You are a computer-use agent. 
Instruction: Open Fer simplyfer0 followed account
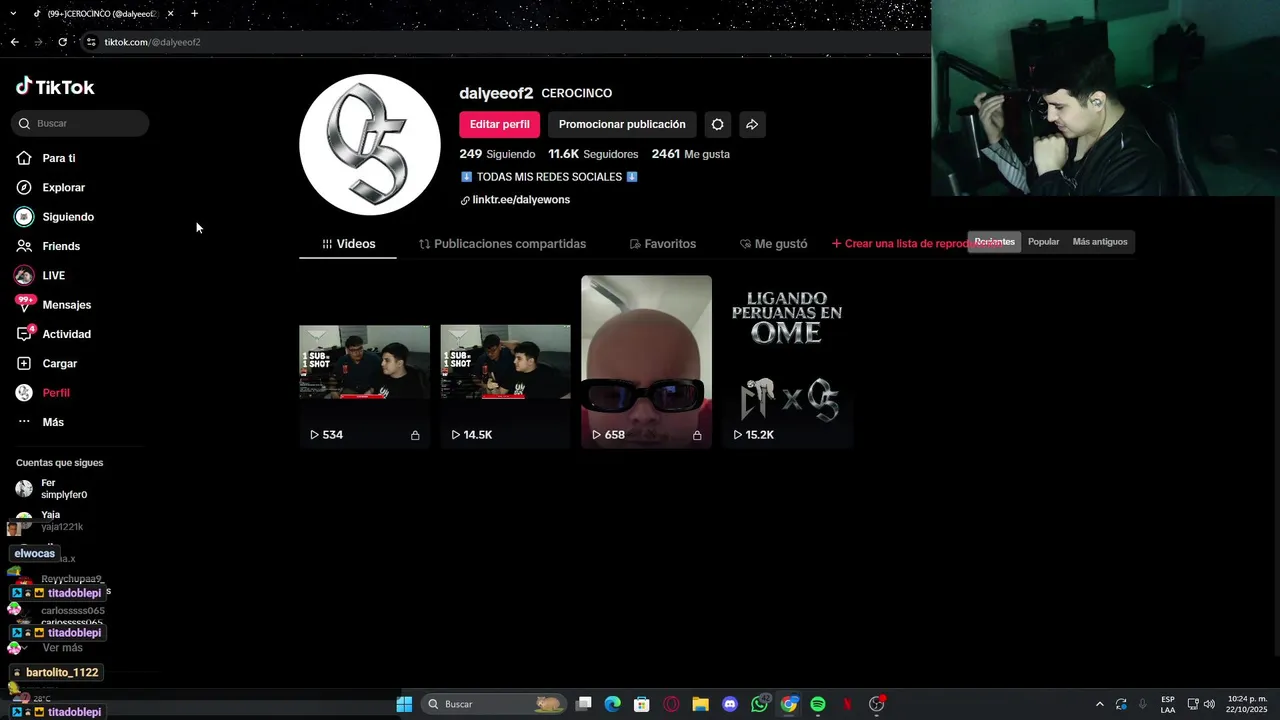(62, 489)
